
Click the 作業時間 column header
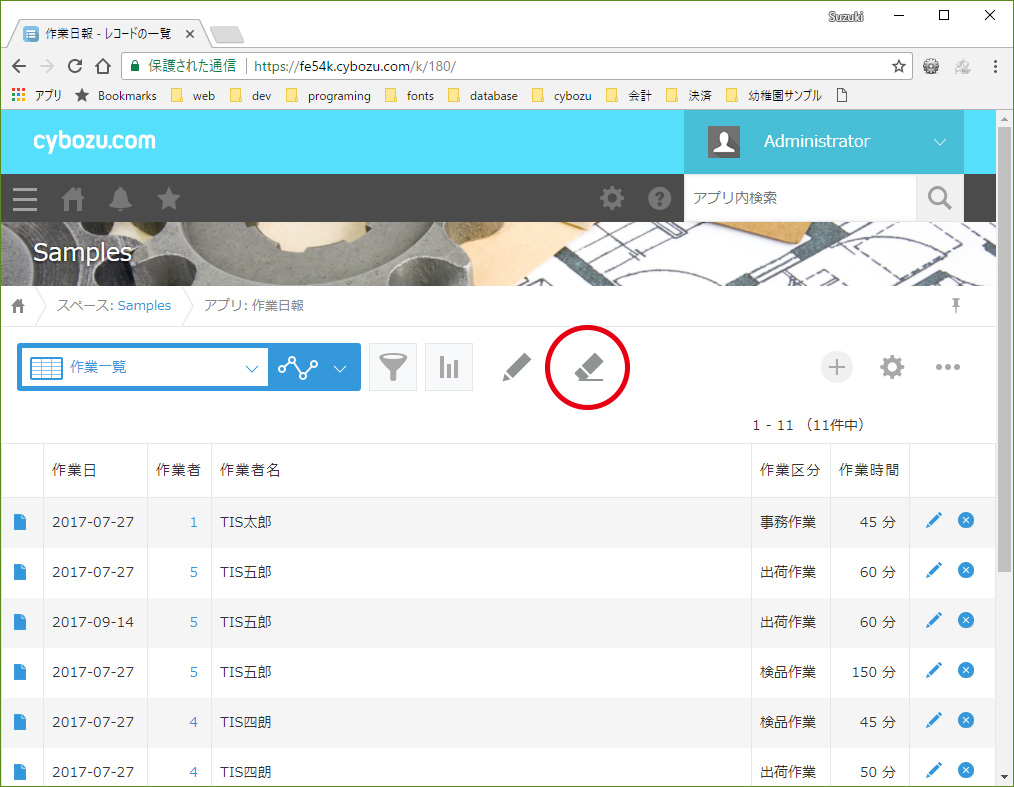(x=869, y=470)
